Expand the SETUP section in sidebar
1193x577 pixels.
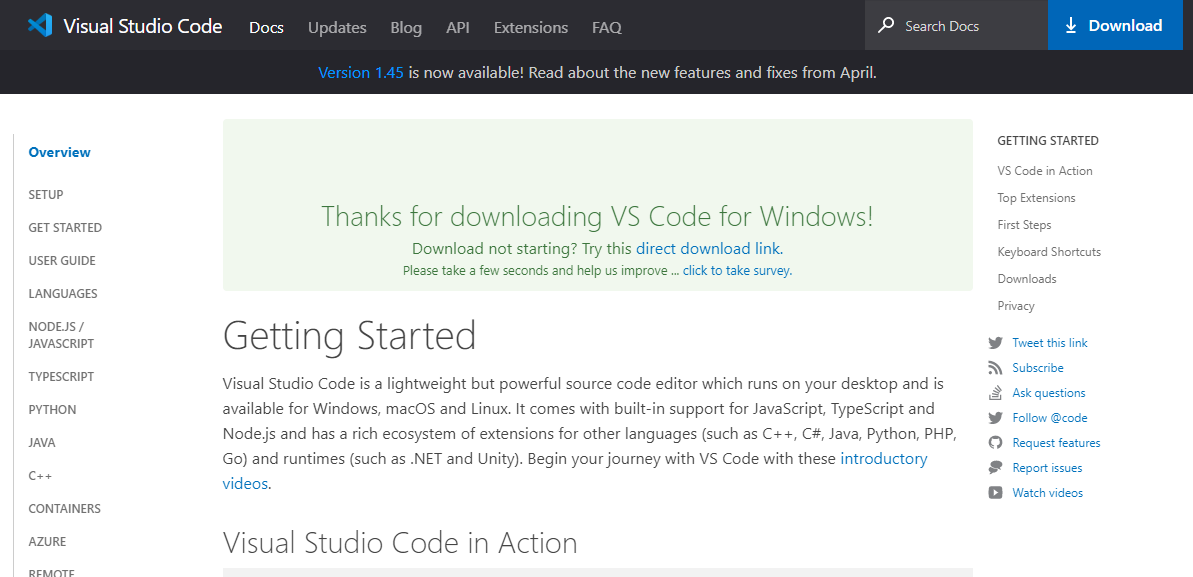[46, 195]
